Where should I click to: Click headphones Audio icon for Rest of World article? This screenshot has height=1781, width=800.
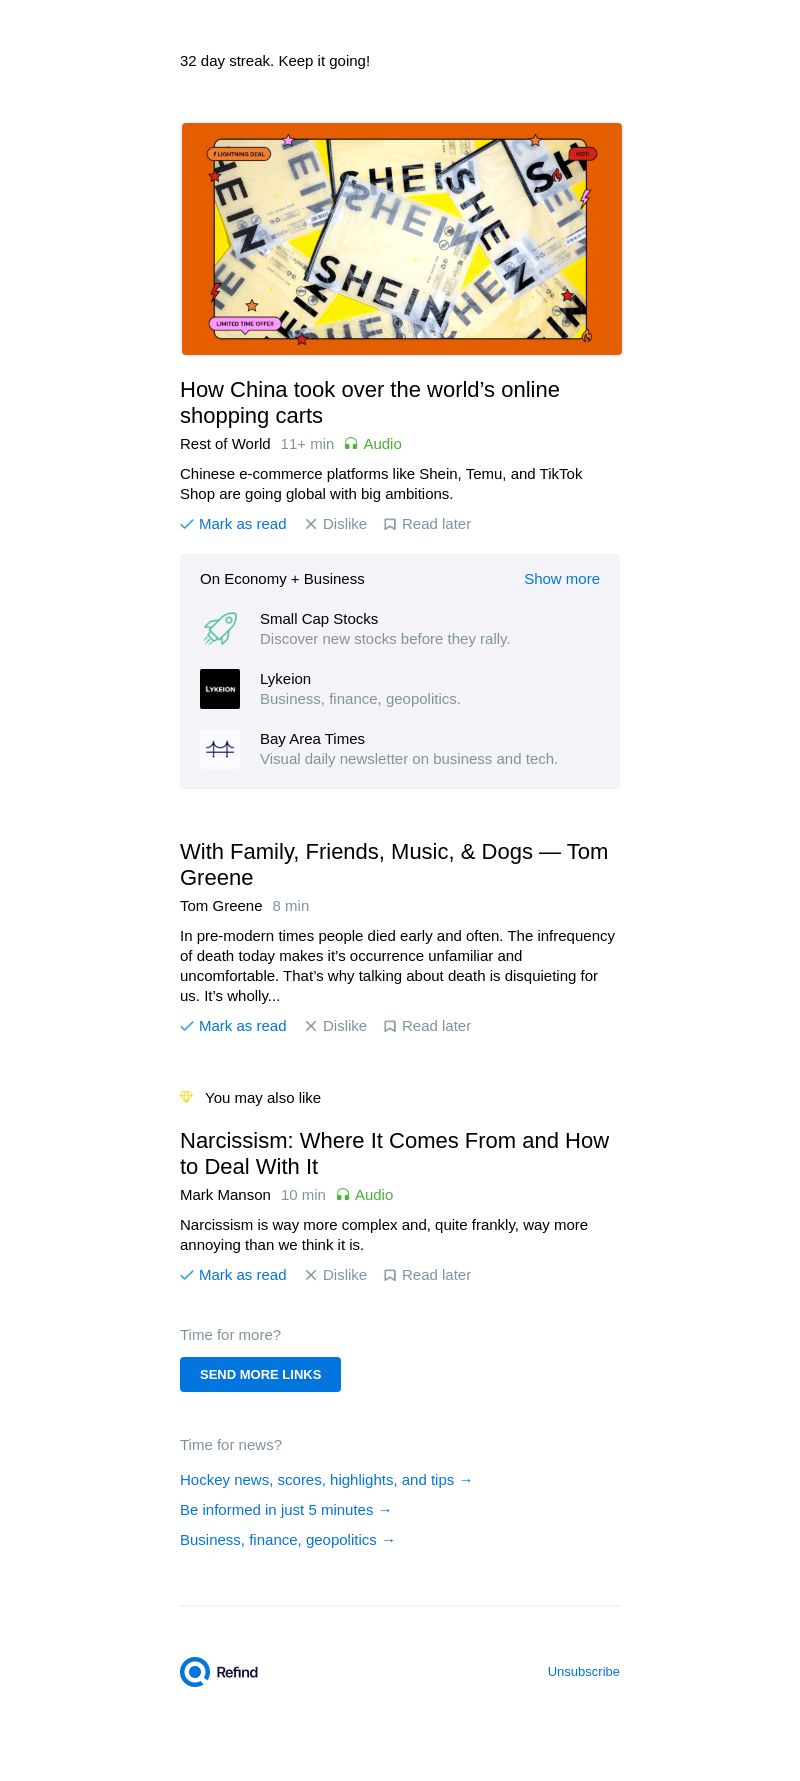pos(351,444)
